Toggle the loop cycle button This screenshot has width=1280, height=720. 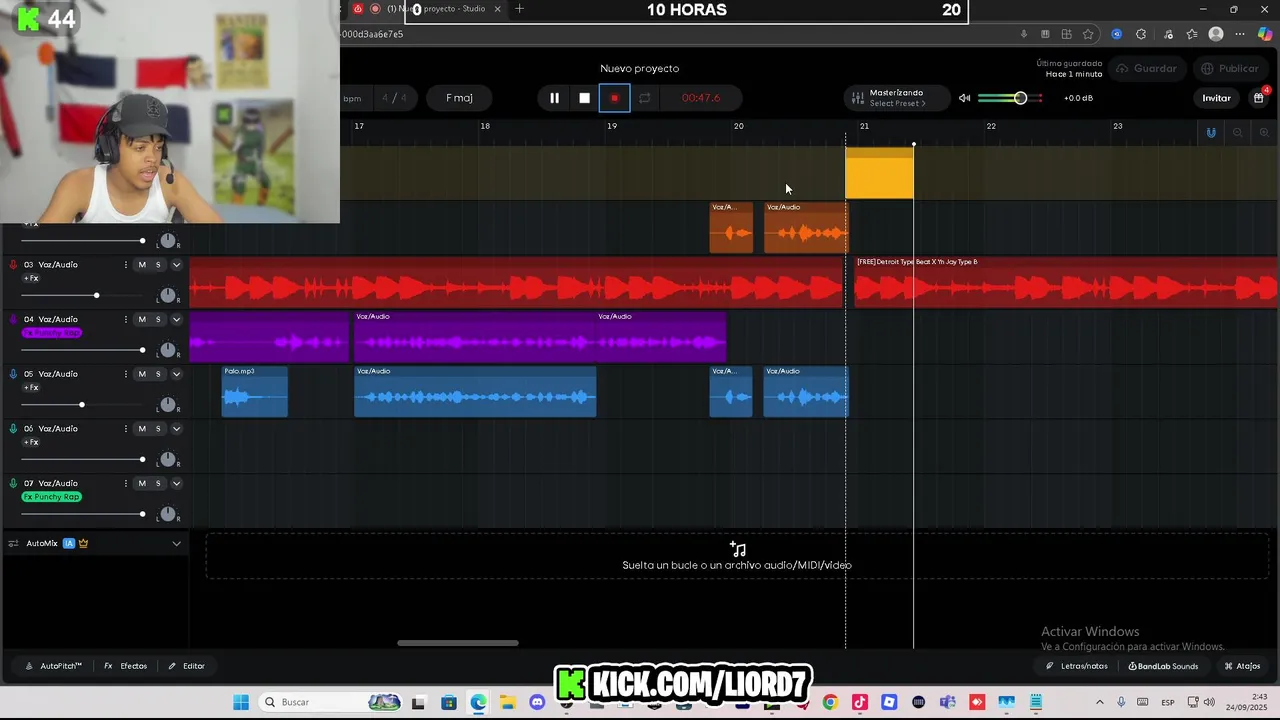pyautogui.click(x=645, y=98)
